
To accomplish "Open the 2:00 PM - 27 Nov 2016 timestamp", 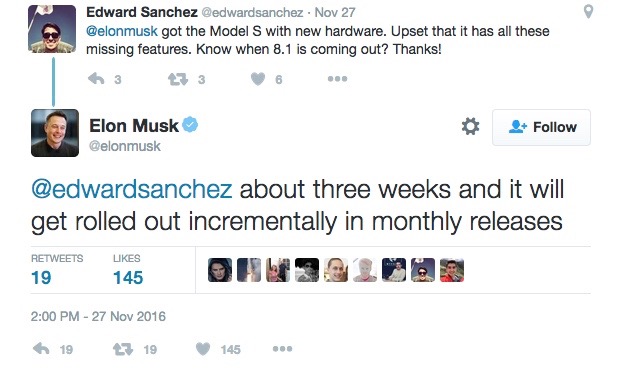I will point(98,316).
